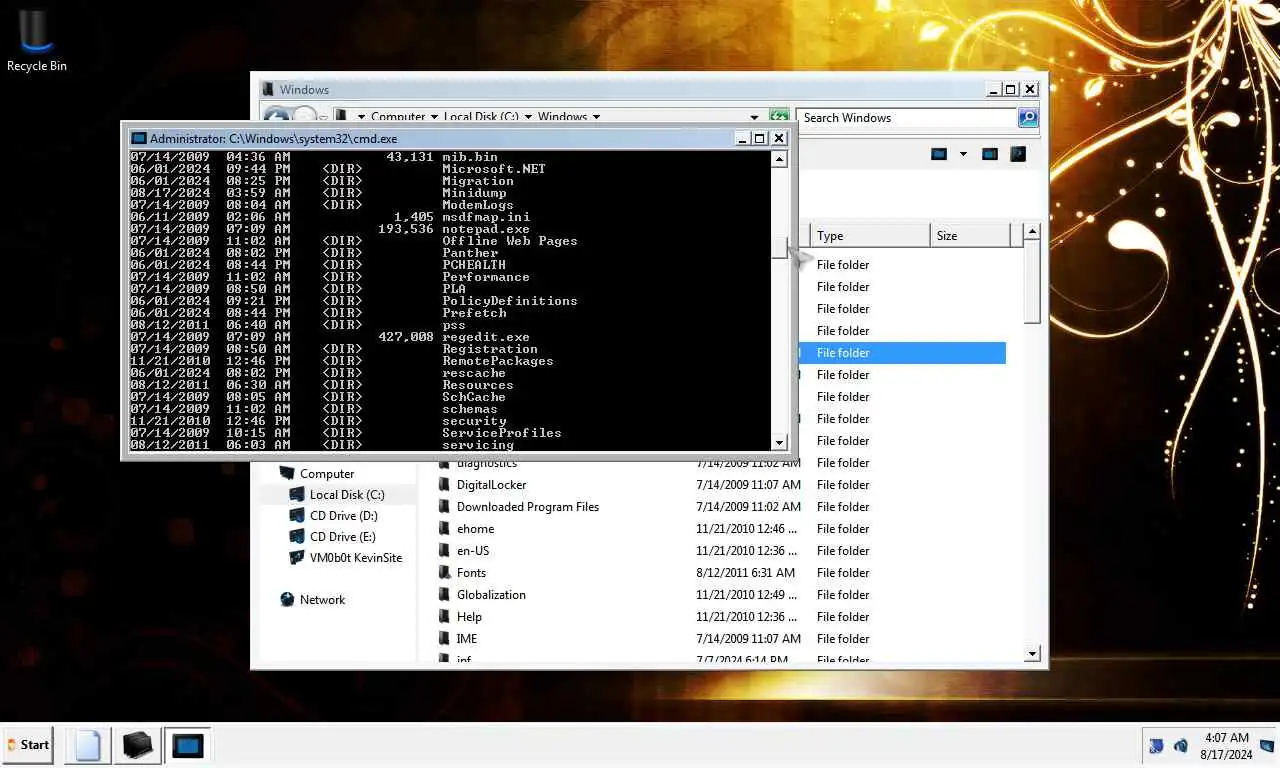
Task: Click the Start button on taskbar
Action: [x=28, y=744]
